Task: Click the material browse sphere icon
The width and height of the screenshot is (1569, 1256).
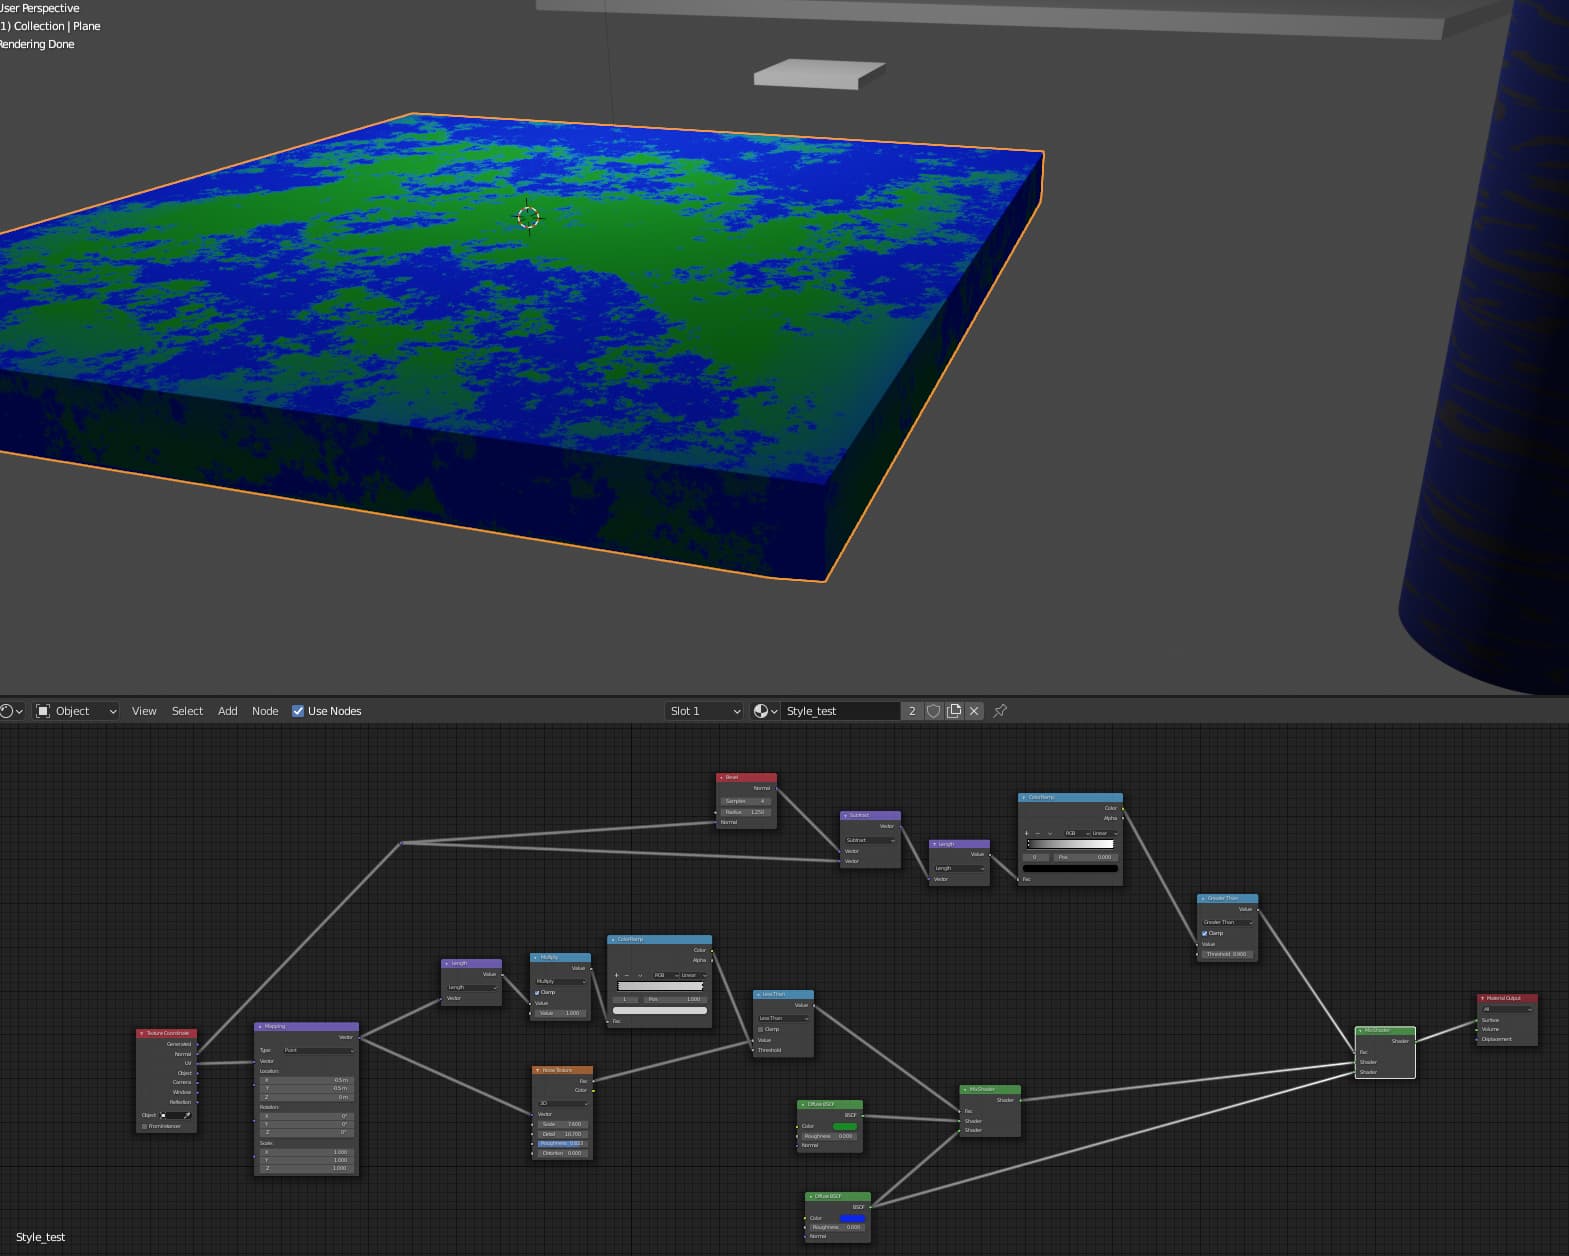Action: pyautogui.click(x=765, y=711)
